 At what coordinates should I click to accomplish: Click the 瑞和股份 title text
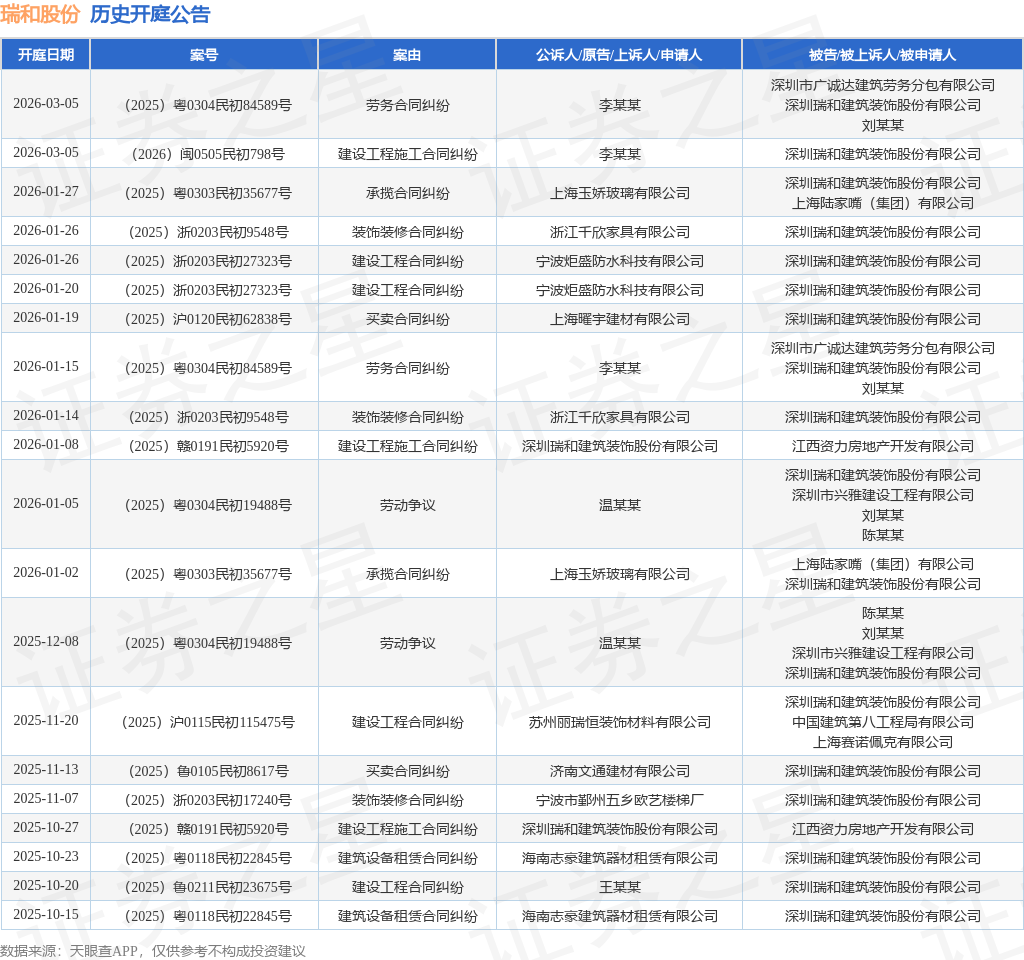point(40,14)
